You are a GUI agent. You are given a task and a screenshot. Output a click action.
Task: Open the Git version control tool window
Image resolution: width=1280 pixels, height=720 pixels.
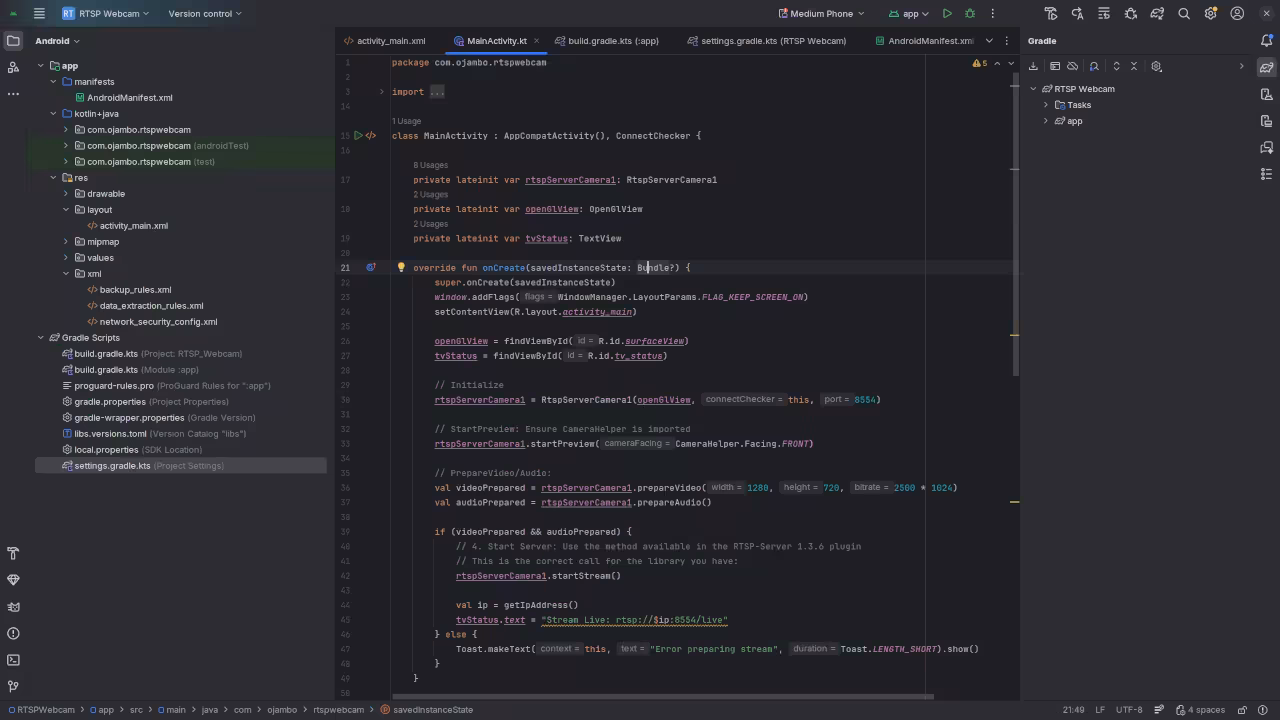13,686
